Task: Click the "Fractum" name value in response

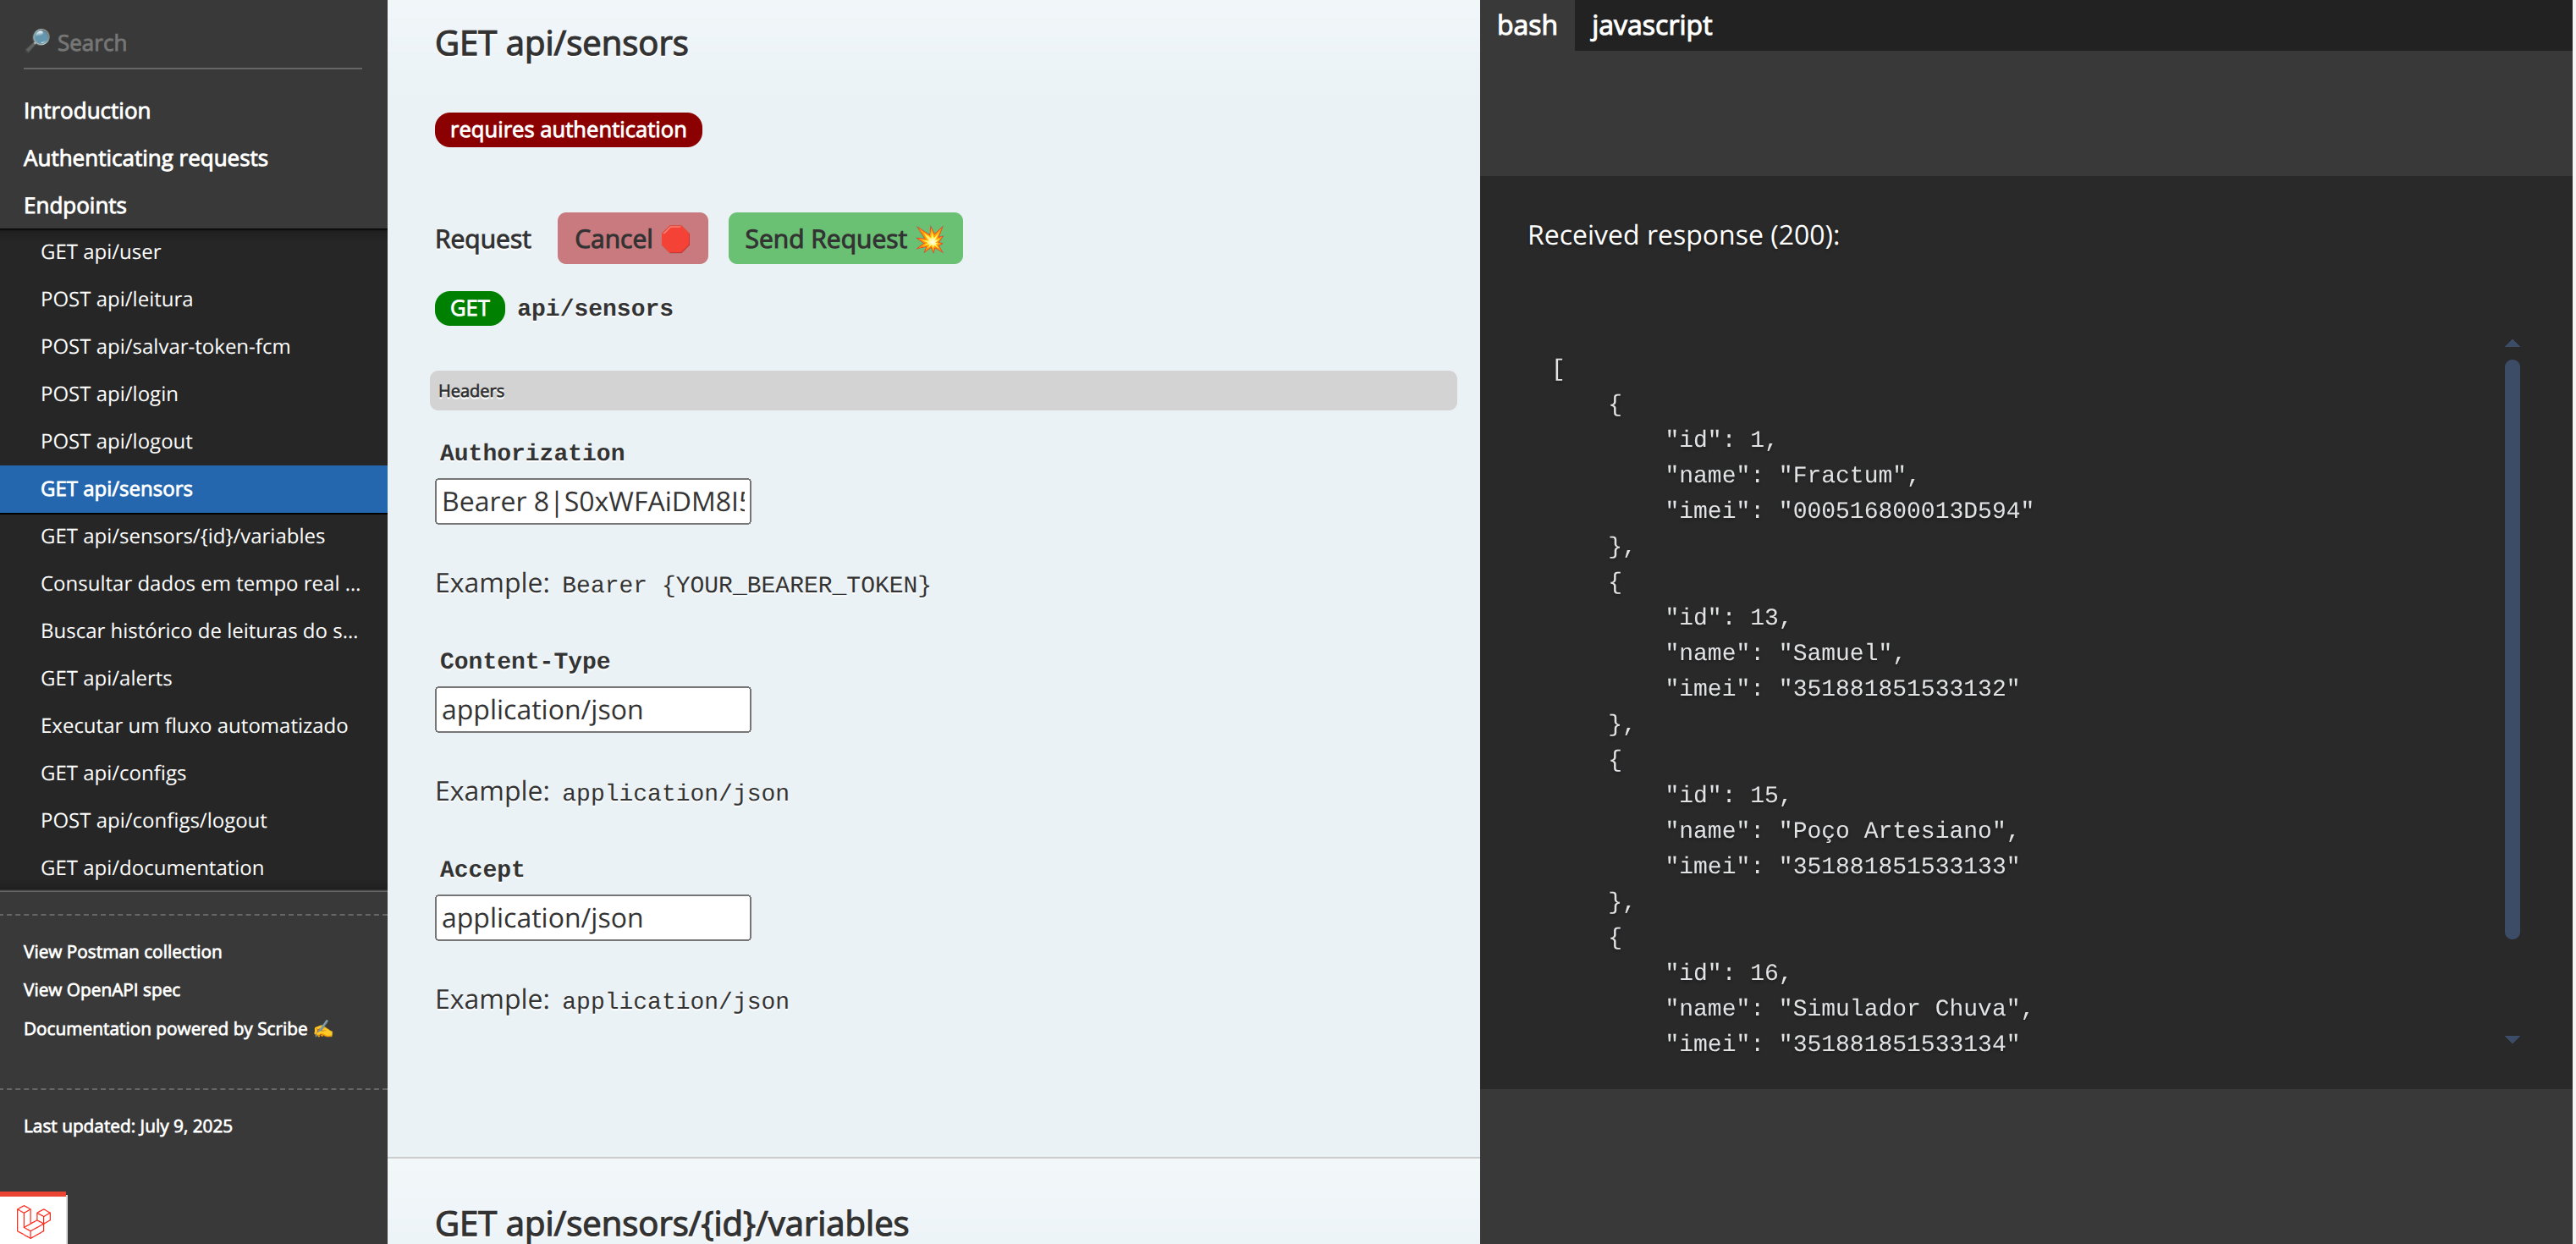Action: [1842, 475]
